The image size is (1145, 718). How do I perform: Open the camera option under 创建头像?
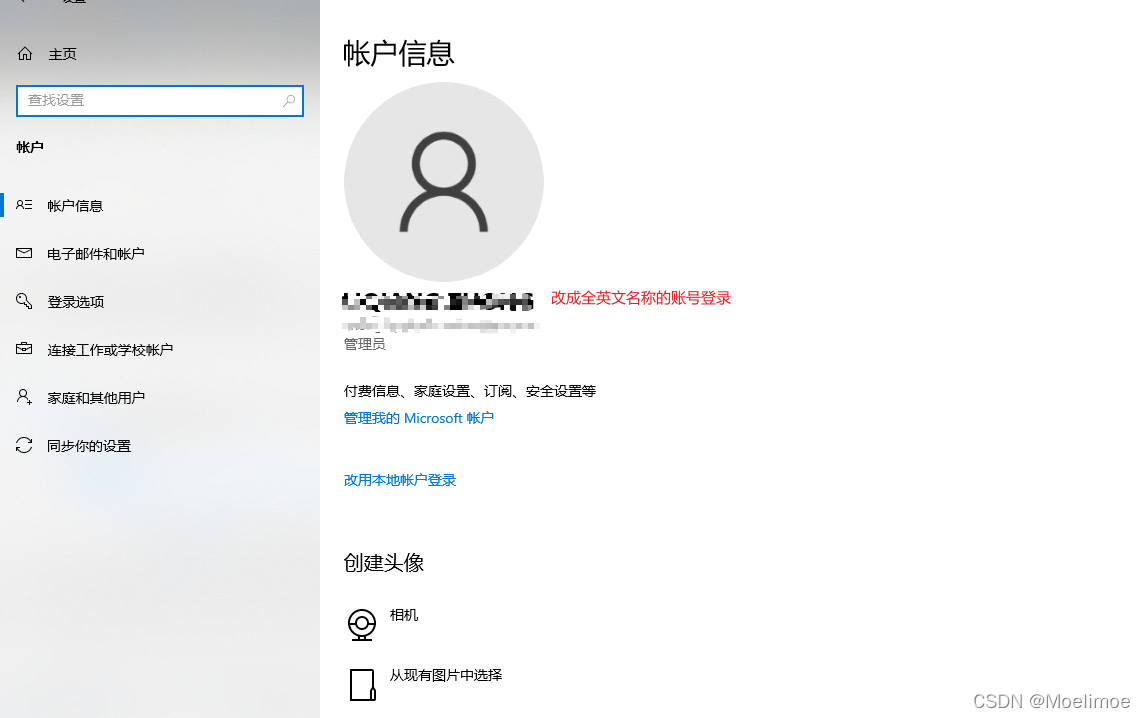click(x=362, y=623)
